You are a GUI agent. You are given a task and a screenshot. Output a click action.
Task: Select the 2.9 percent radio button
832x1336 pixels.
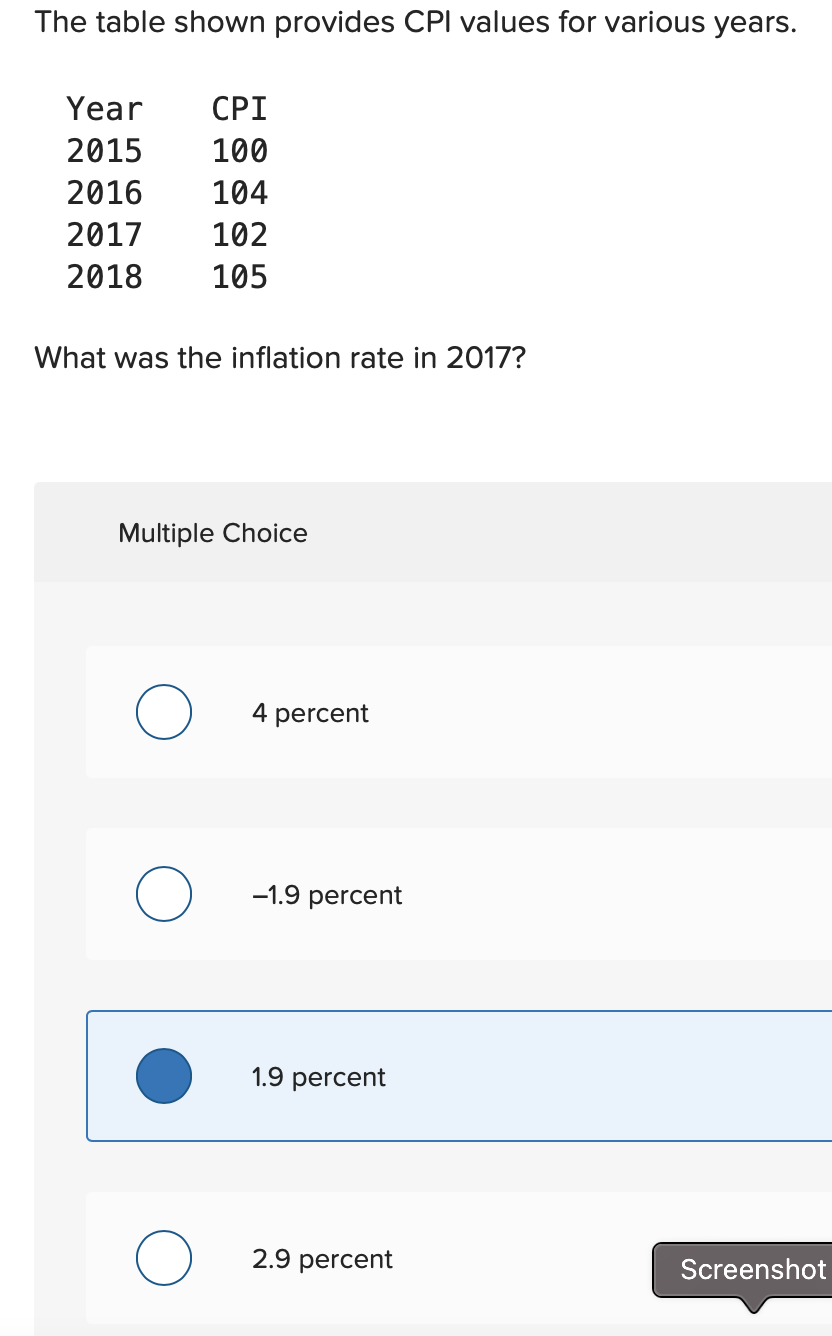tap(164, 1258)
